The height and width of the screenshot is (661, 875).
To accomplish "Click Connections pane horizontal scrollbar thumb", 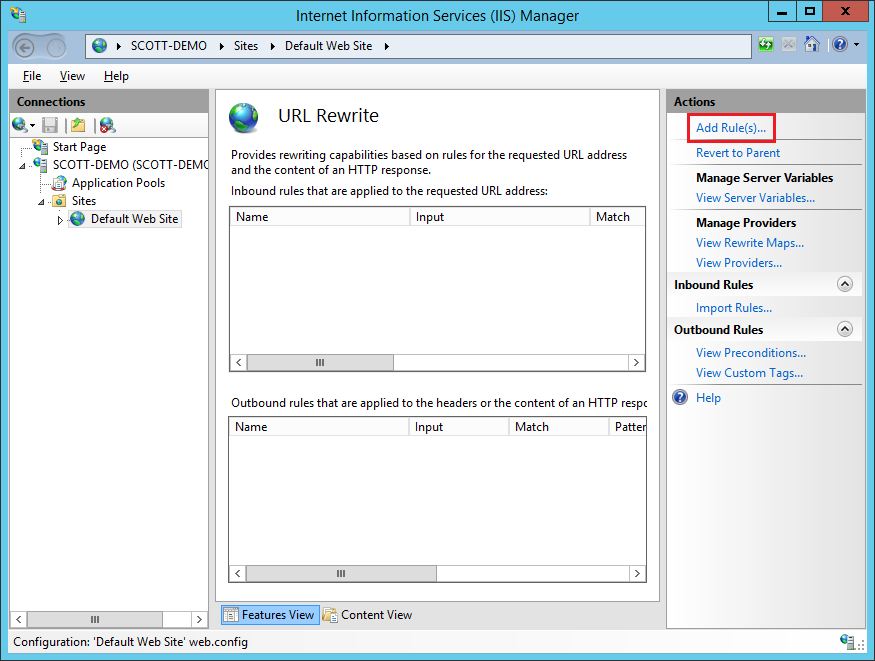I will [x=95, y=619].
